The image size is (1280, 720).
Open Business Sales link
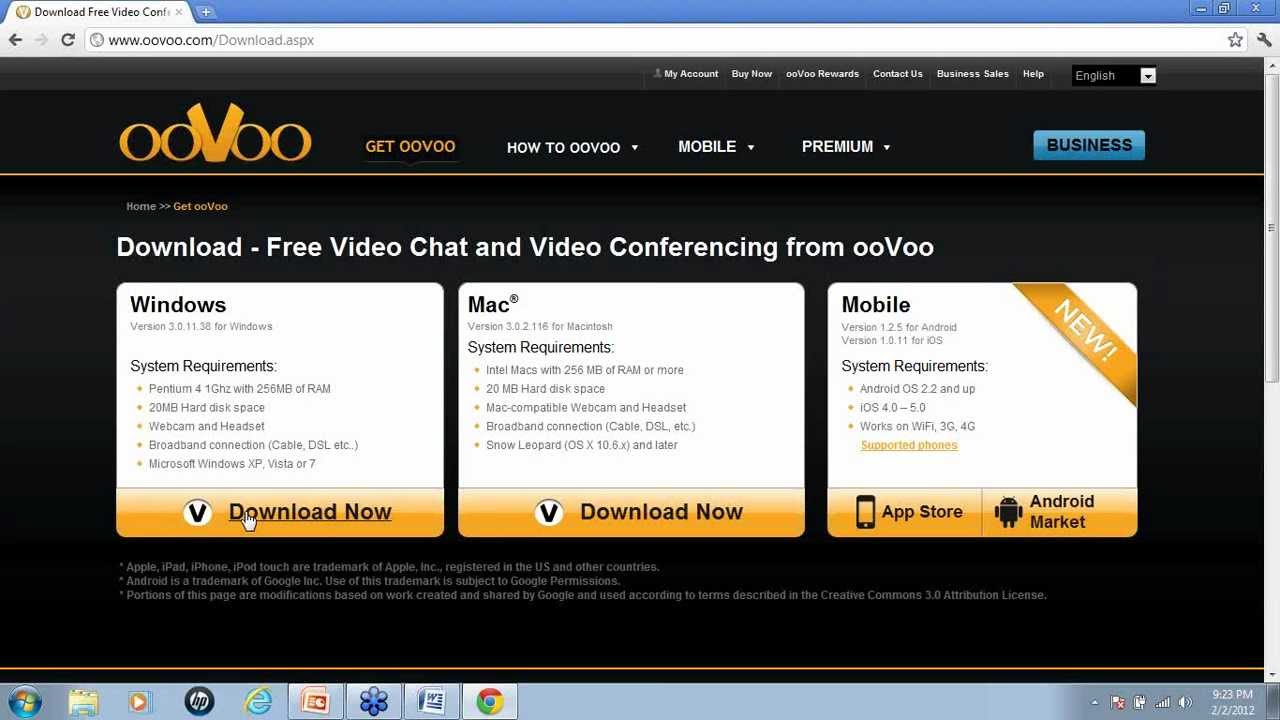[x=973, y=74]
